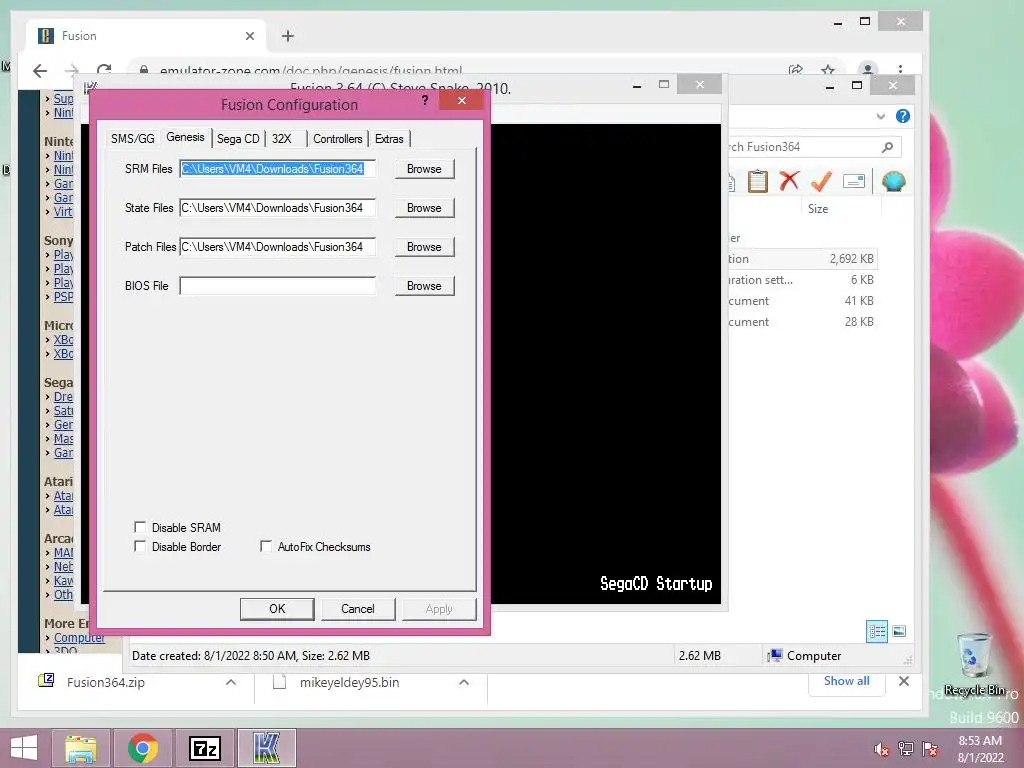Screen dimensions: 1024x768
Task: Click the network tray icon
Action: 906,748
